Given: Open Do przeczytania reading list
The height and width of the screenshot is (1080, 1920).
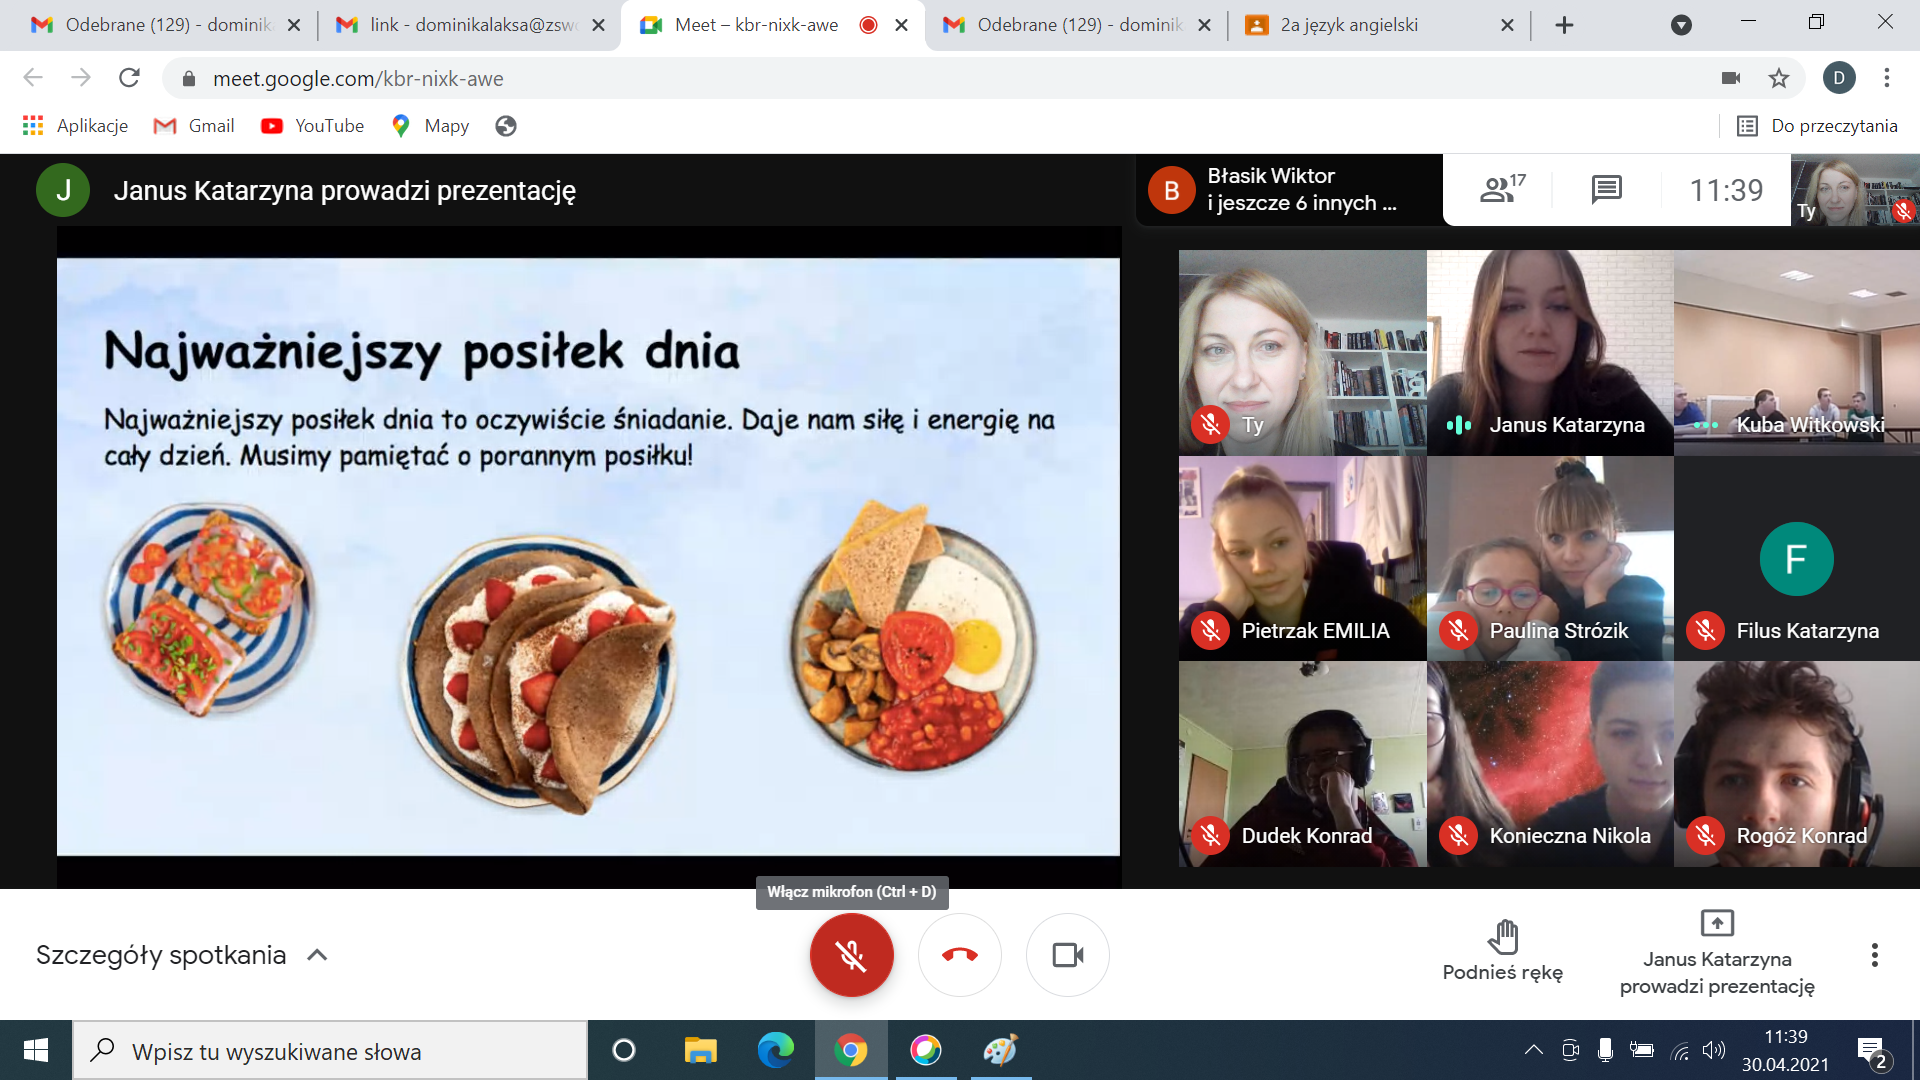Looking at the screenshot, I should [1817, 126].
